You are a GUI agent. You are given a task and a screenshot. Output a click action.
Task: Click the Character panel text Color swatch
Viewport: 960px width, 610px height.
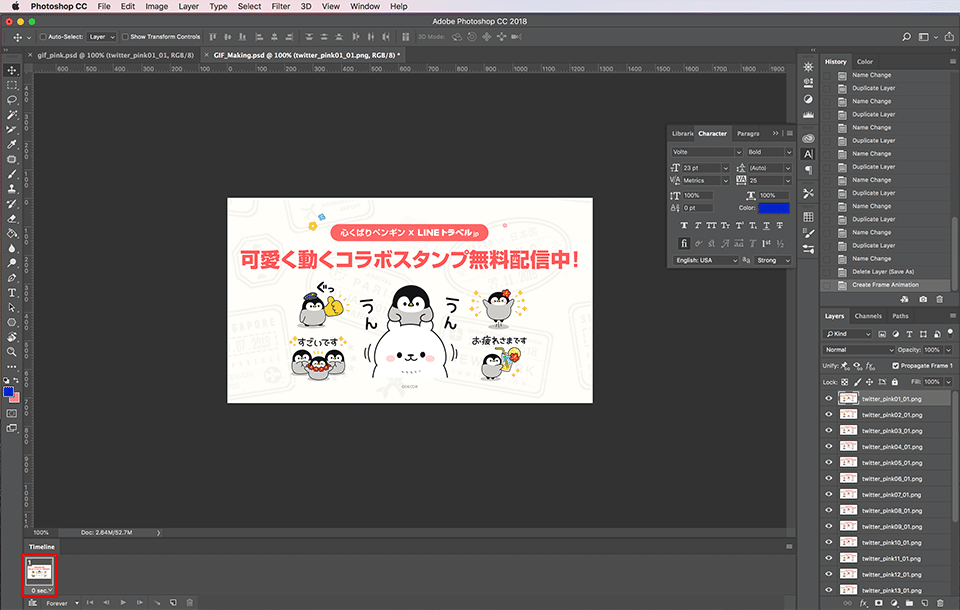point(773,208)
